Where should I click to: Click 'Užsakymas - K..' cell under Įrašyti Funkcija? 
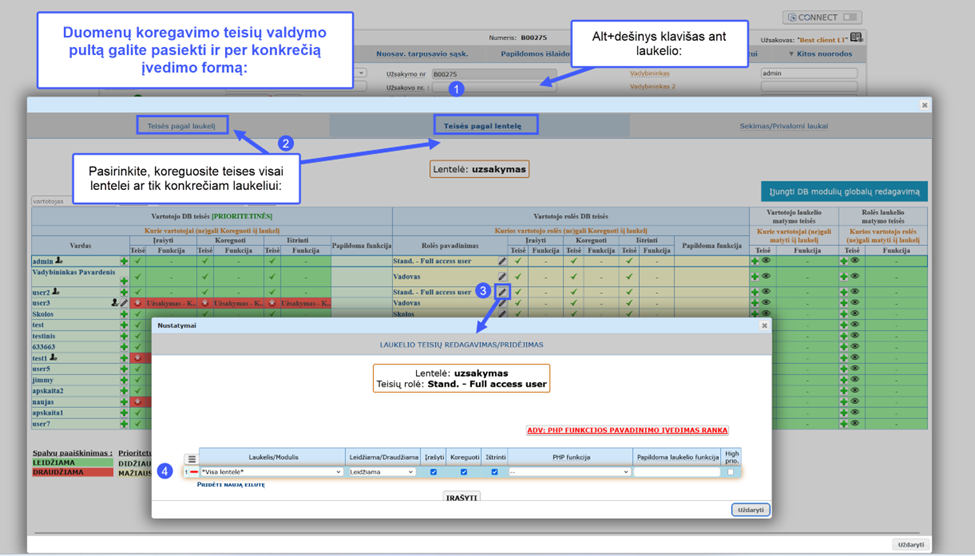pyautogui.click(x=172, y=303)
